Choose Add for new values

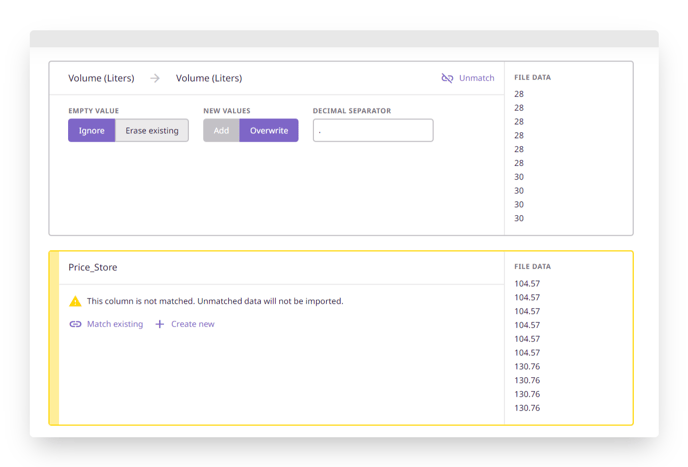tap(221, 130)
